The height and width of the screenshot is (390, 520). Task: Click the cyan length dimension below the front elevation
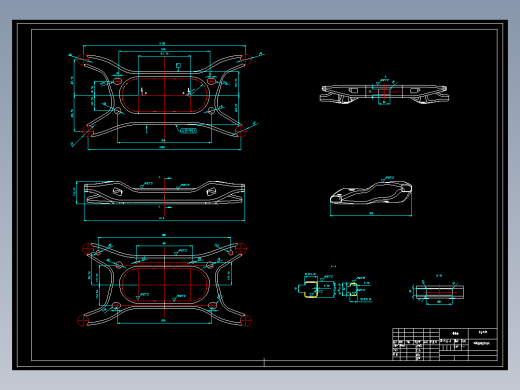(x=164, y=219)
